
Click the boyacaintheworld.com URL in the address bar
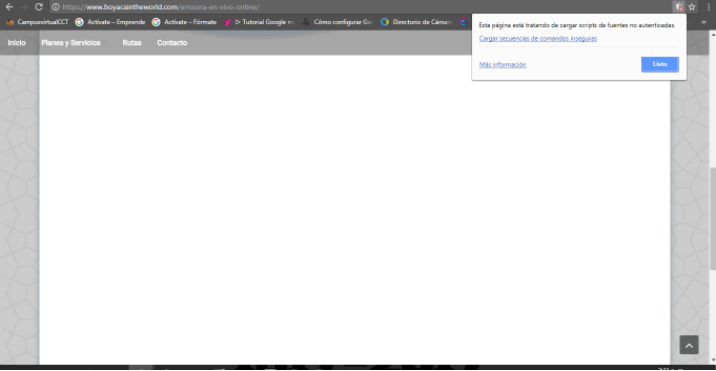161,7
